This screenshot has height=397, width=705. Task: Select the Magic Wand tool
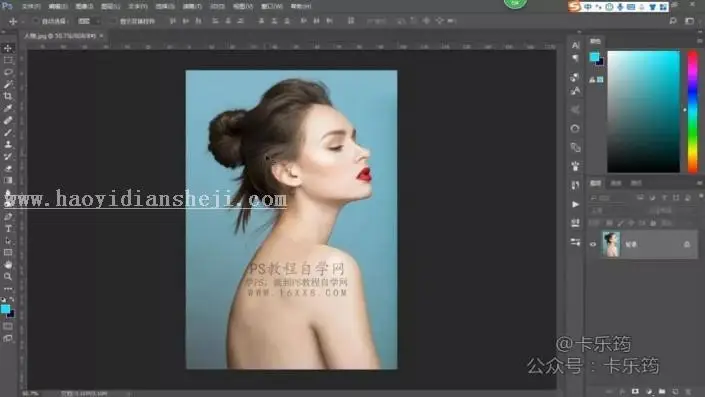(8, 84)
